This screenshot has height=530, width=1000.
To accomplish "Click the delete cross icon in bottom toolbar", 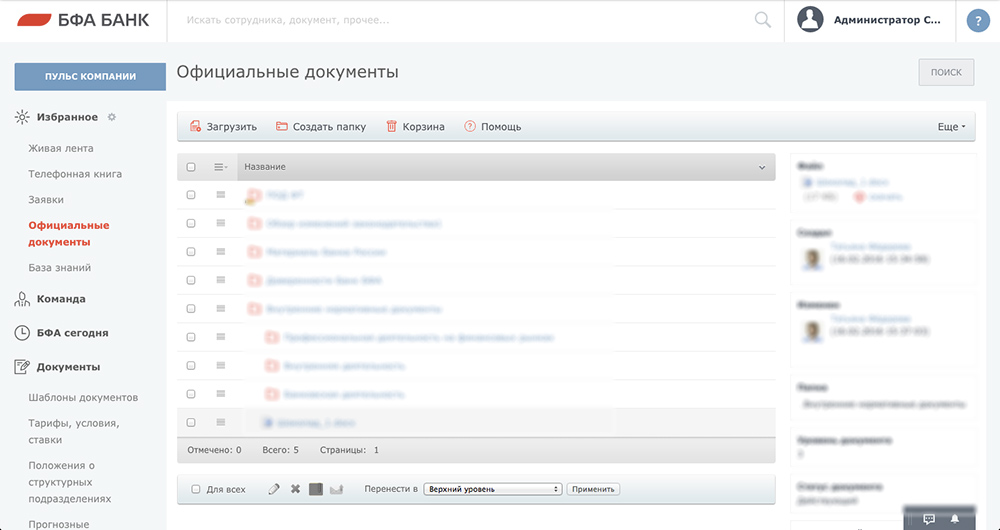I will (295, 489).
